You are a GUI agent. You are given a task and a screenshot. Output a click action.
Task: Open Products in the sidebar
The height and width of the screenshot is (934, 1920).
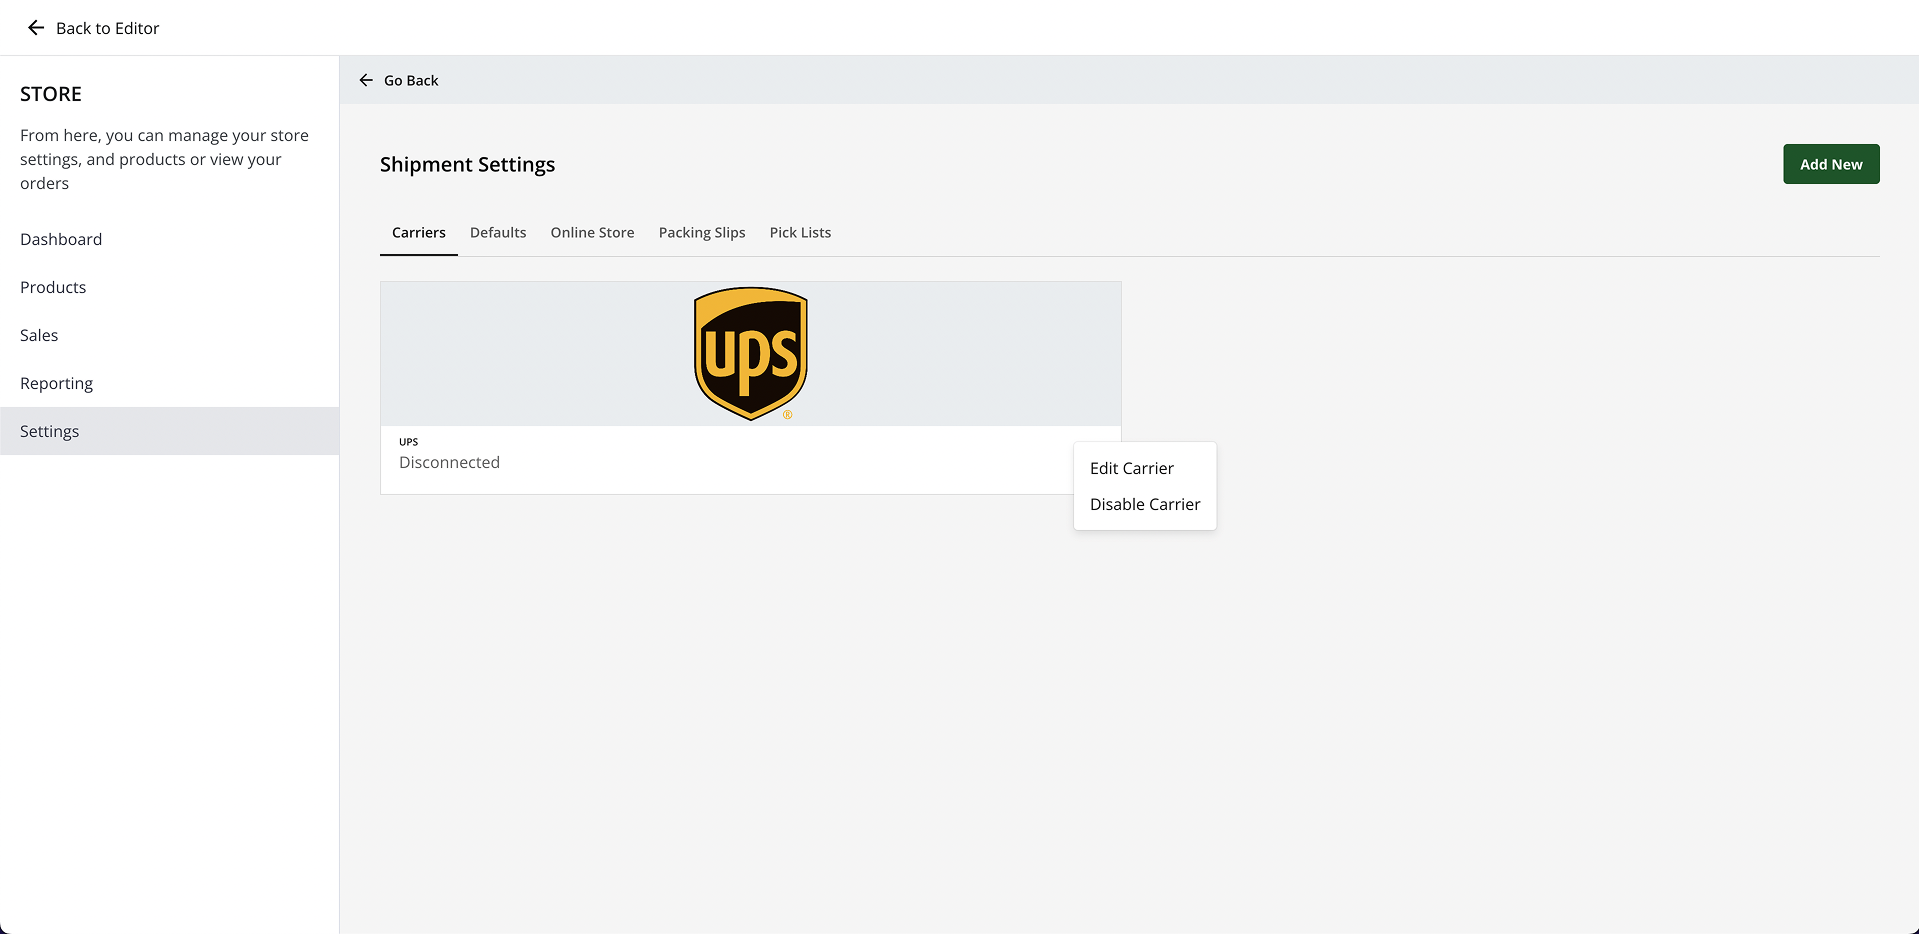tap(170, 287)
